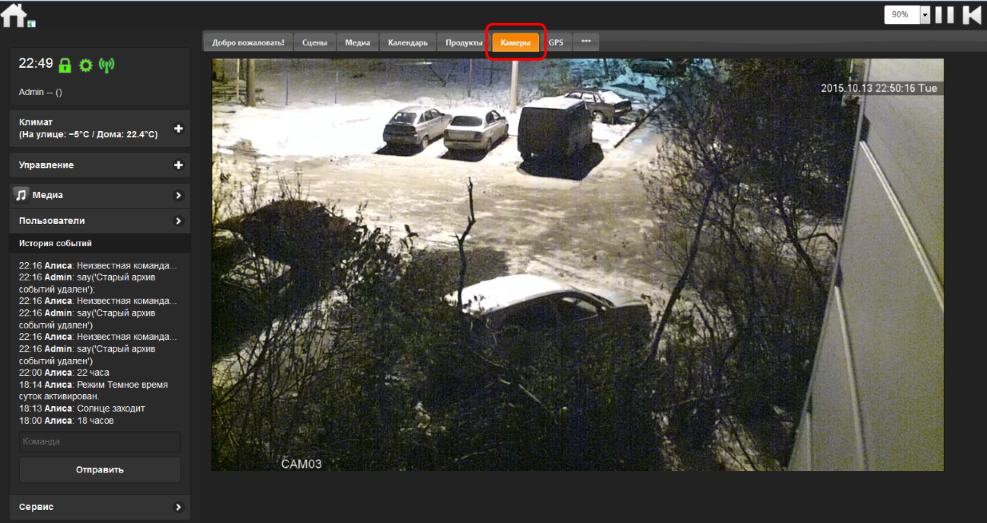Expand the Сервис chevron
Viewport: 987px width, 523px height.
[x=178, y=507]
